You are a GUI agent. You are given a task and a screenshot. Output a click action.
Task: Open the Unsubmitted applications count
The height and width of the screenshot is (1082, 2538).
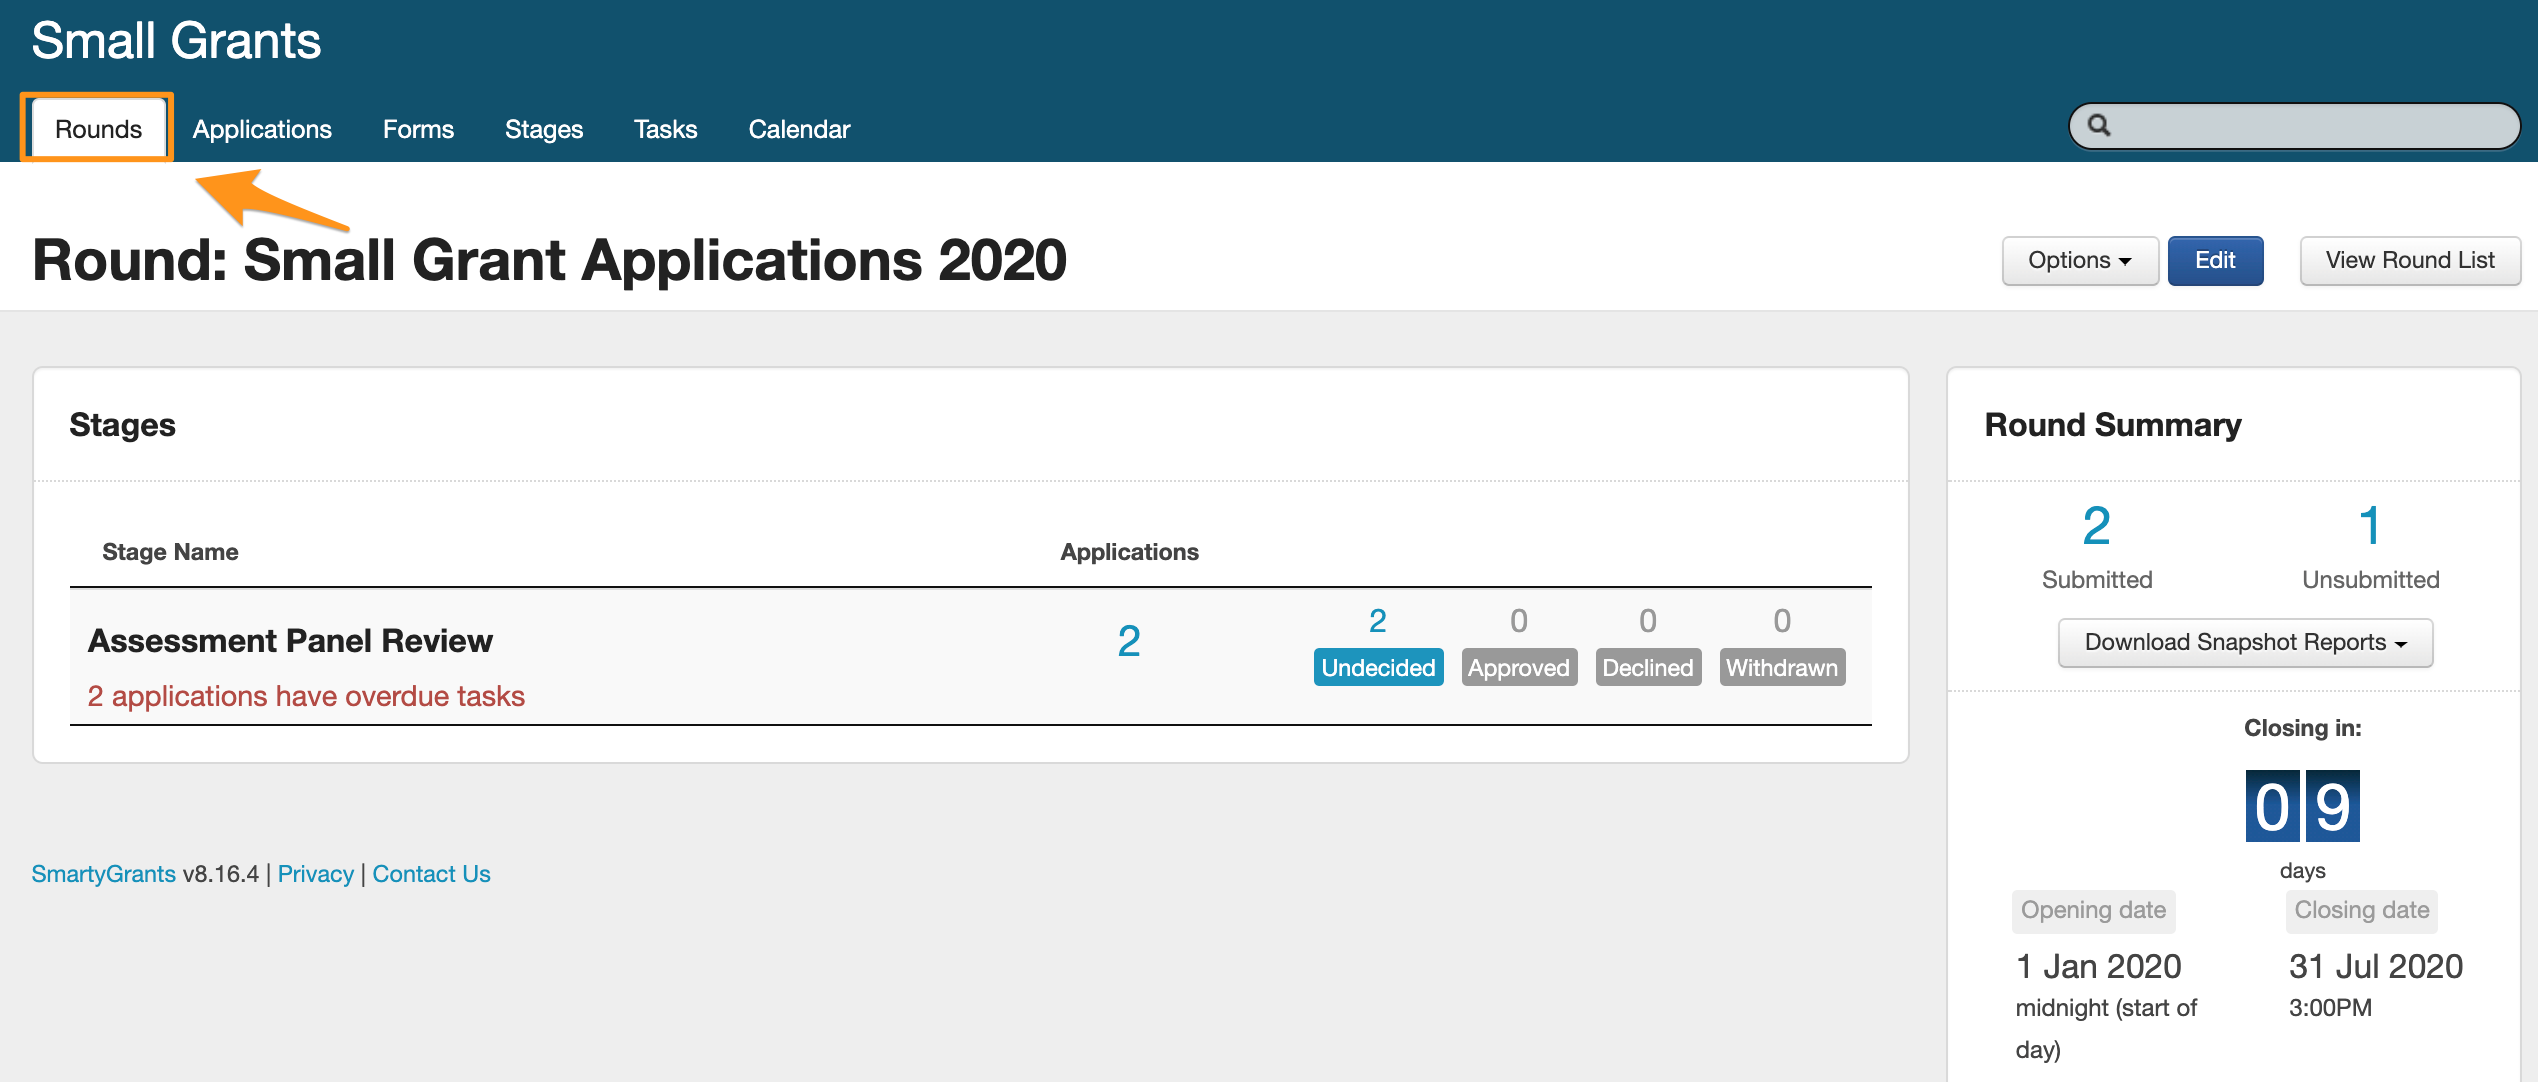tap(2369, 527)
